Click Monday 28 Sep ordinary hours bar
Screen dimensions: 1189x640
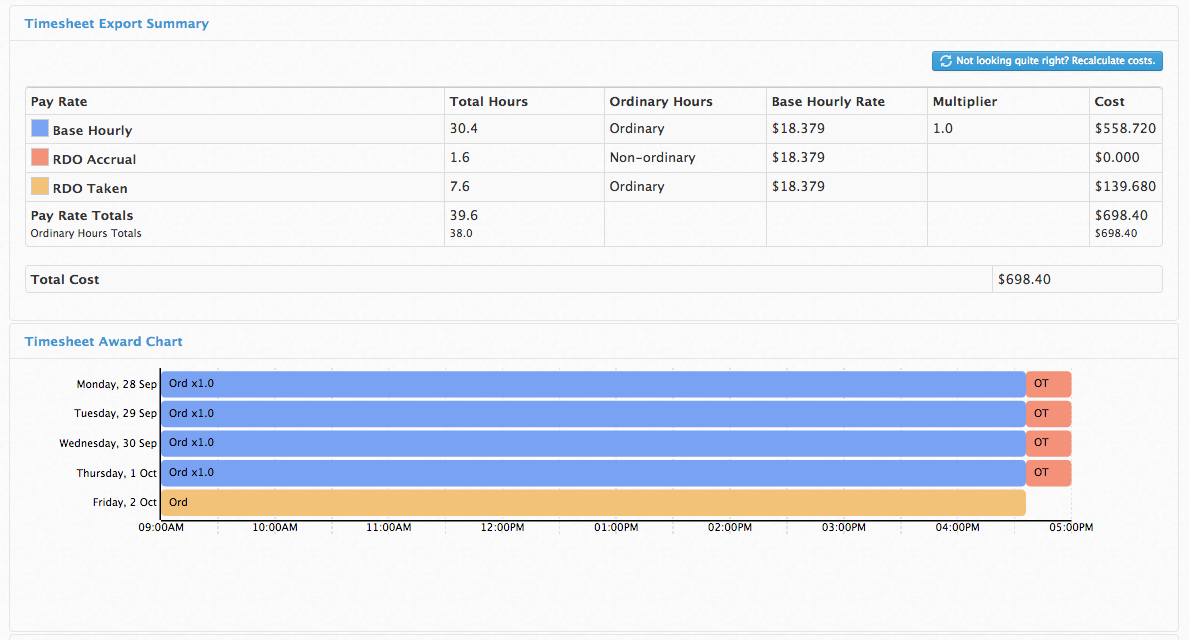593,384
